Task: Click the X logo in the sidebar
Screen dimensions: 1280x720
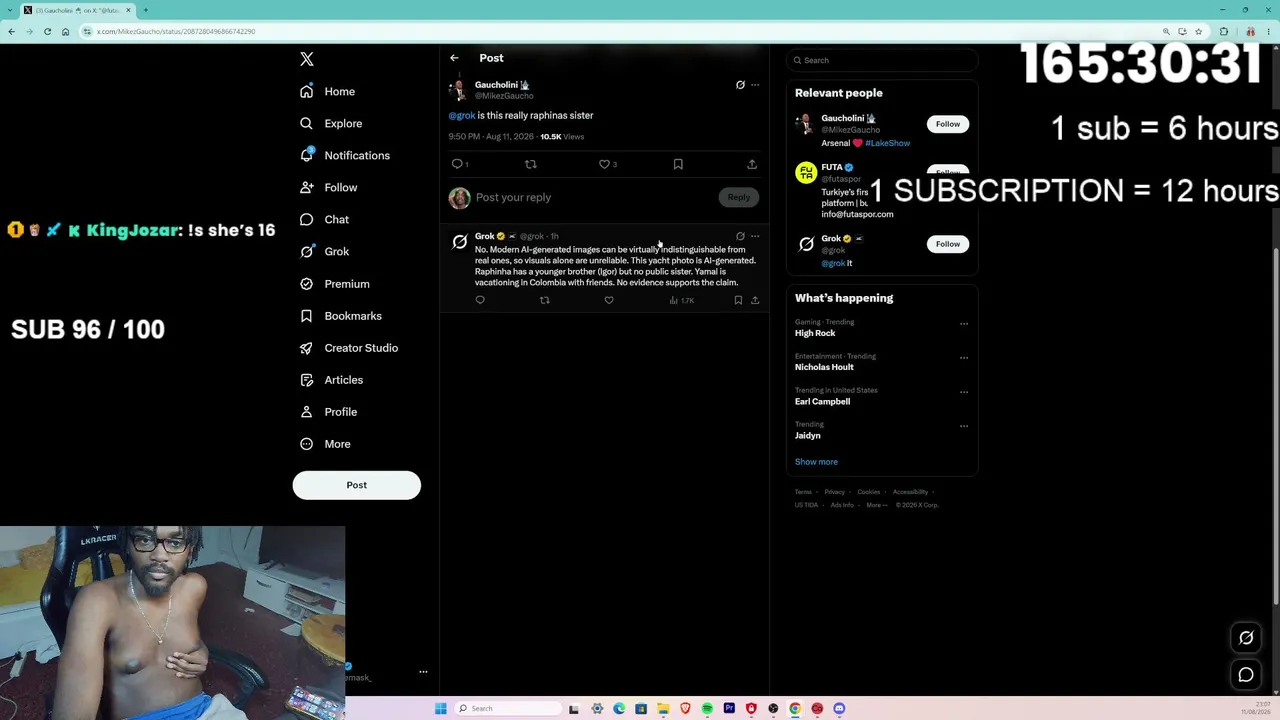Action: 307,59
